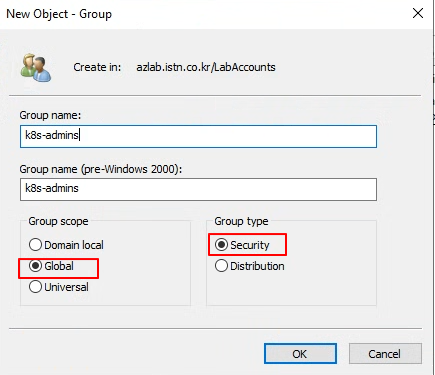The width and height of the screenshot is (435, 375).
Task: Cancel the new group dialog
Action: (x=385, y=354)
